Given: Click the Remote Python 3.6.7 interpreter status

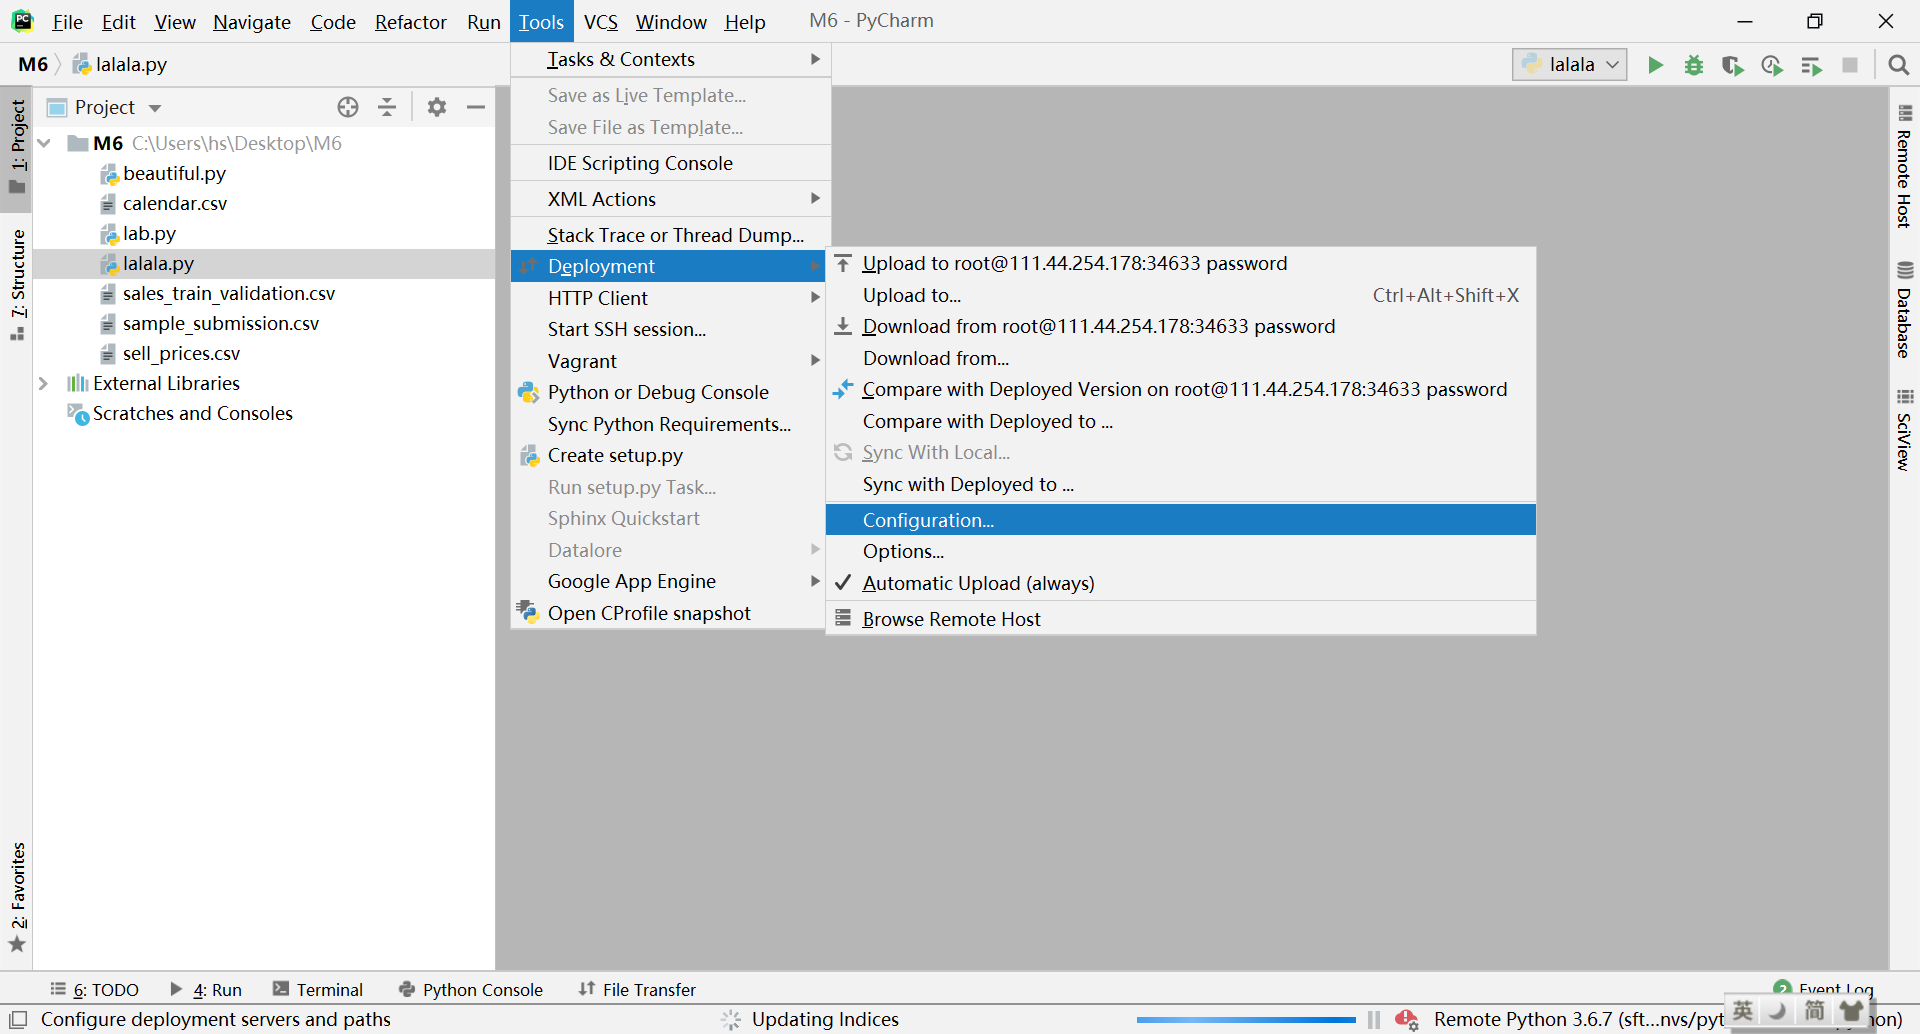Looking at the screenshot, I should (1578, 1019).
